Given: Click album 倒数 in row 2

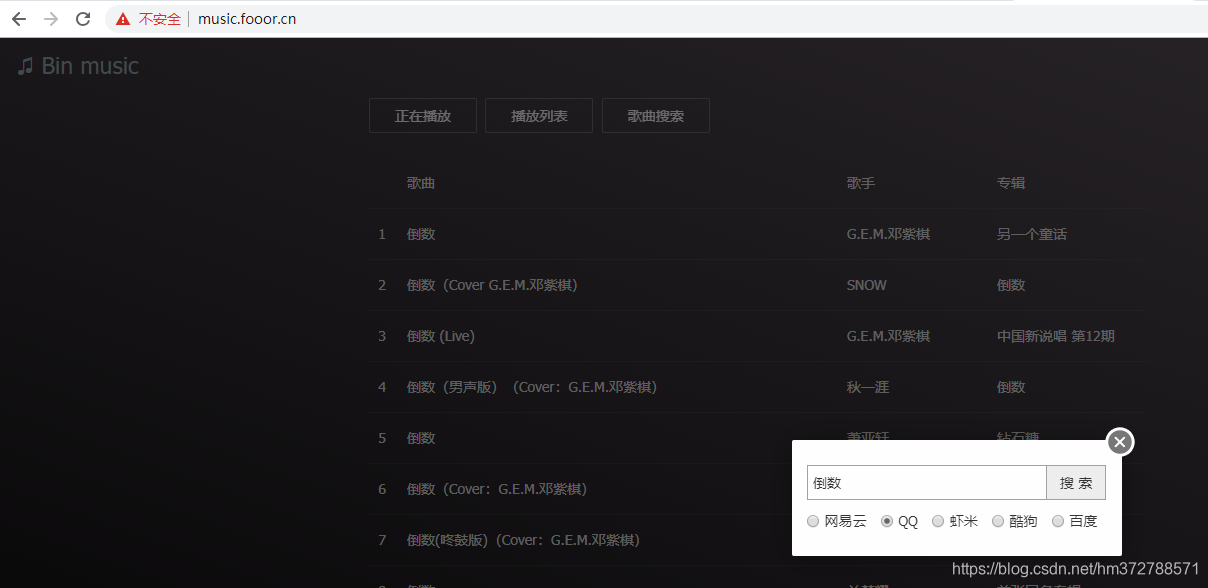Looking at the screenshot, I should tap(1011, 285).
